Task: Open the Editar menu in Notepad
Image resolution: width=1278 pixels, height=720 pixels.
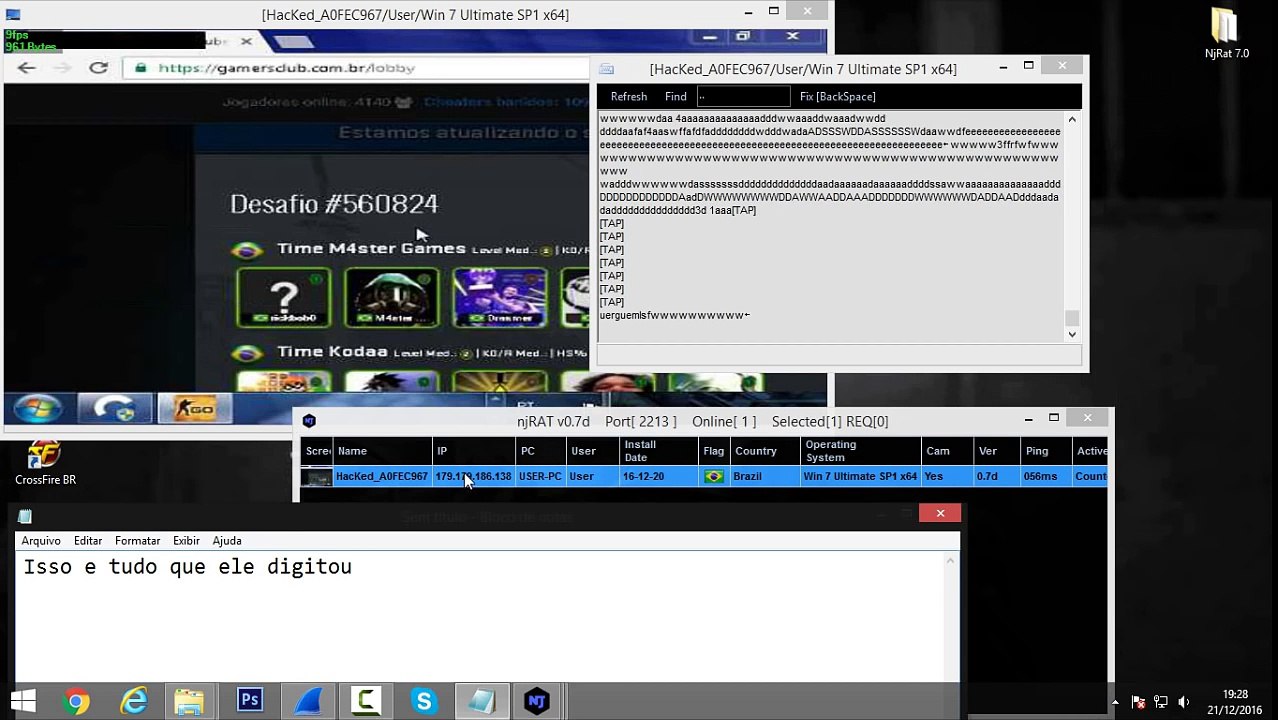Action: 88,541
